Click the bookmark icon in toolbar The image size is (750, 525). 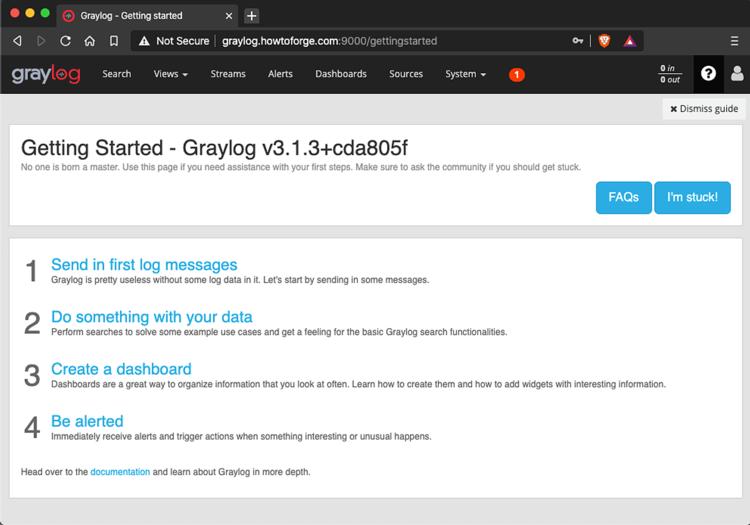[x=113, y=41]
